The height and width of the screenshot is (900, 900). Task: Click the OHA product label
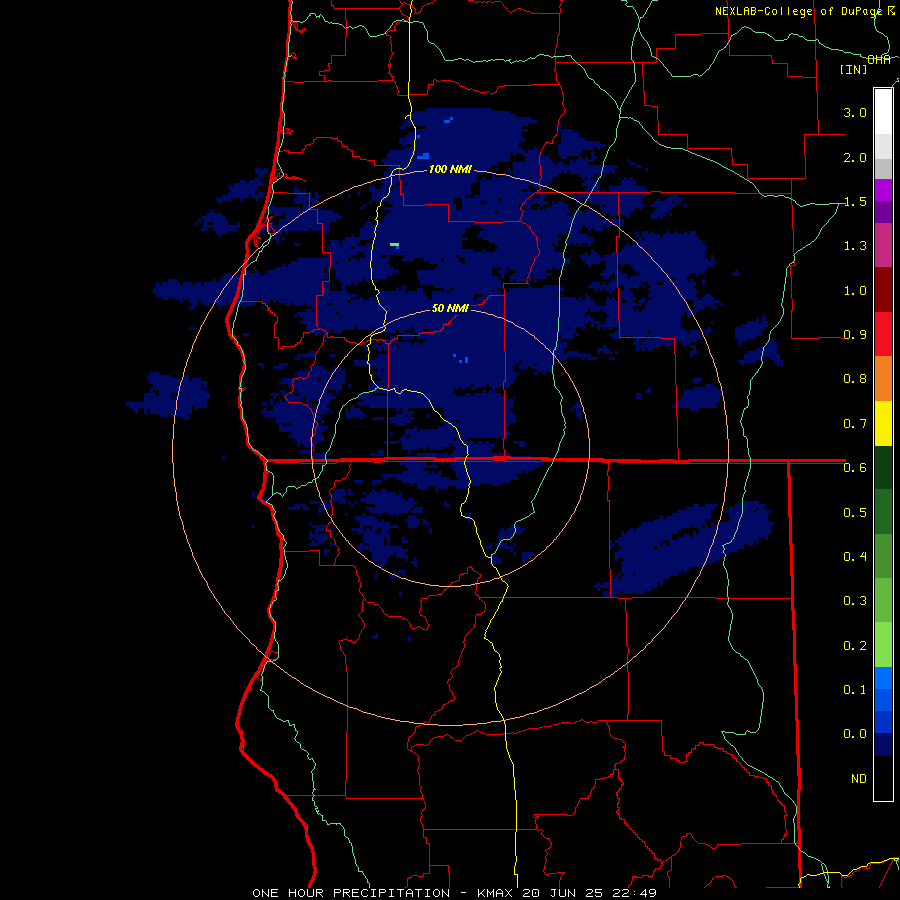(879, 60)
